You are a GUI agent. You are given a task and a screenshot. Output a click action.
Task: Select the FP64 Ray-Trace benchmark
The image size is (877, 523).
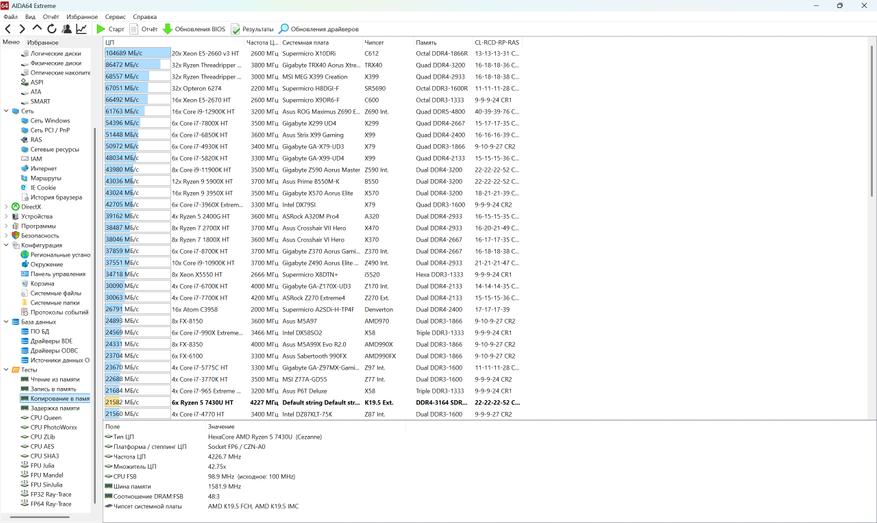[46, 504]
